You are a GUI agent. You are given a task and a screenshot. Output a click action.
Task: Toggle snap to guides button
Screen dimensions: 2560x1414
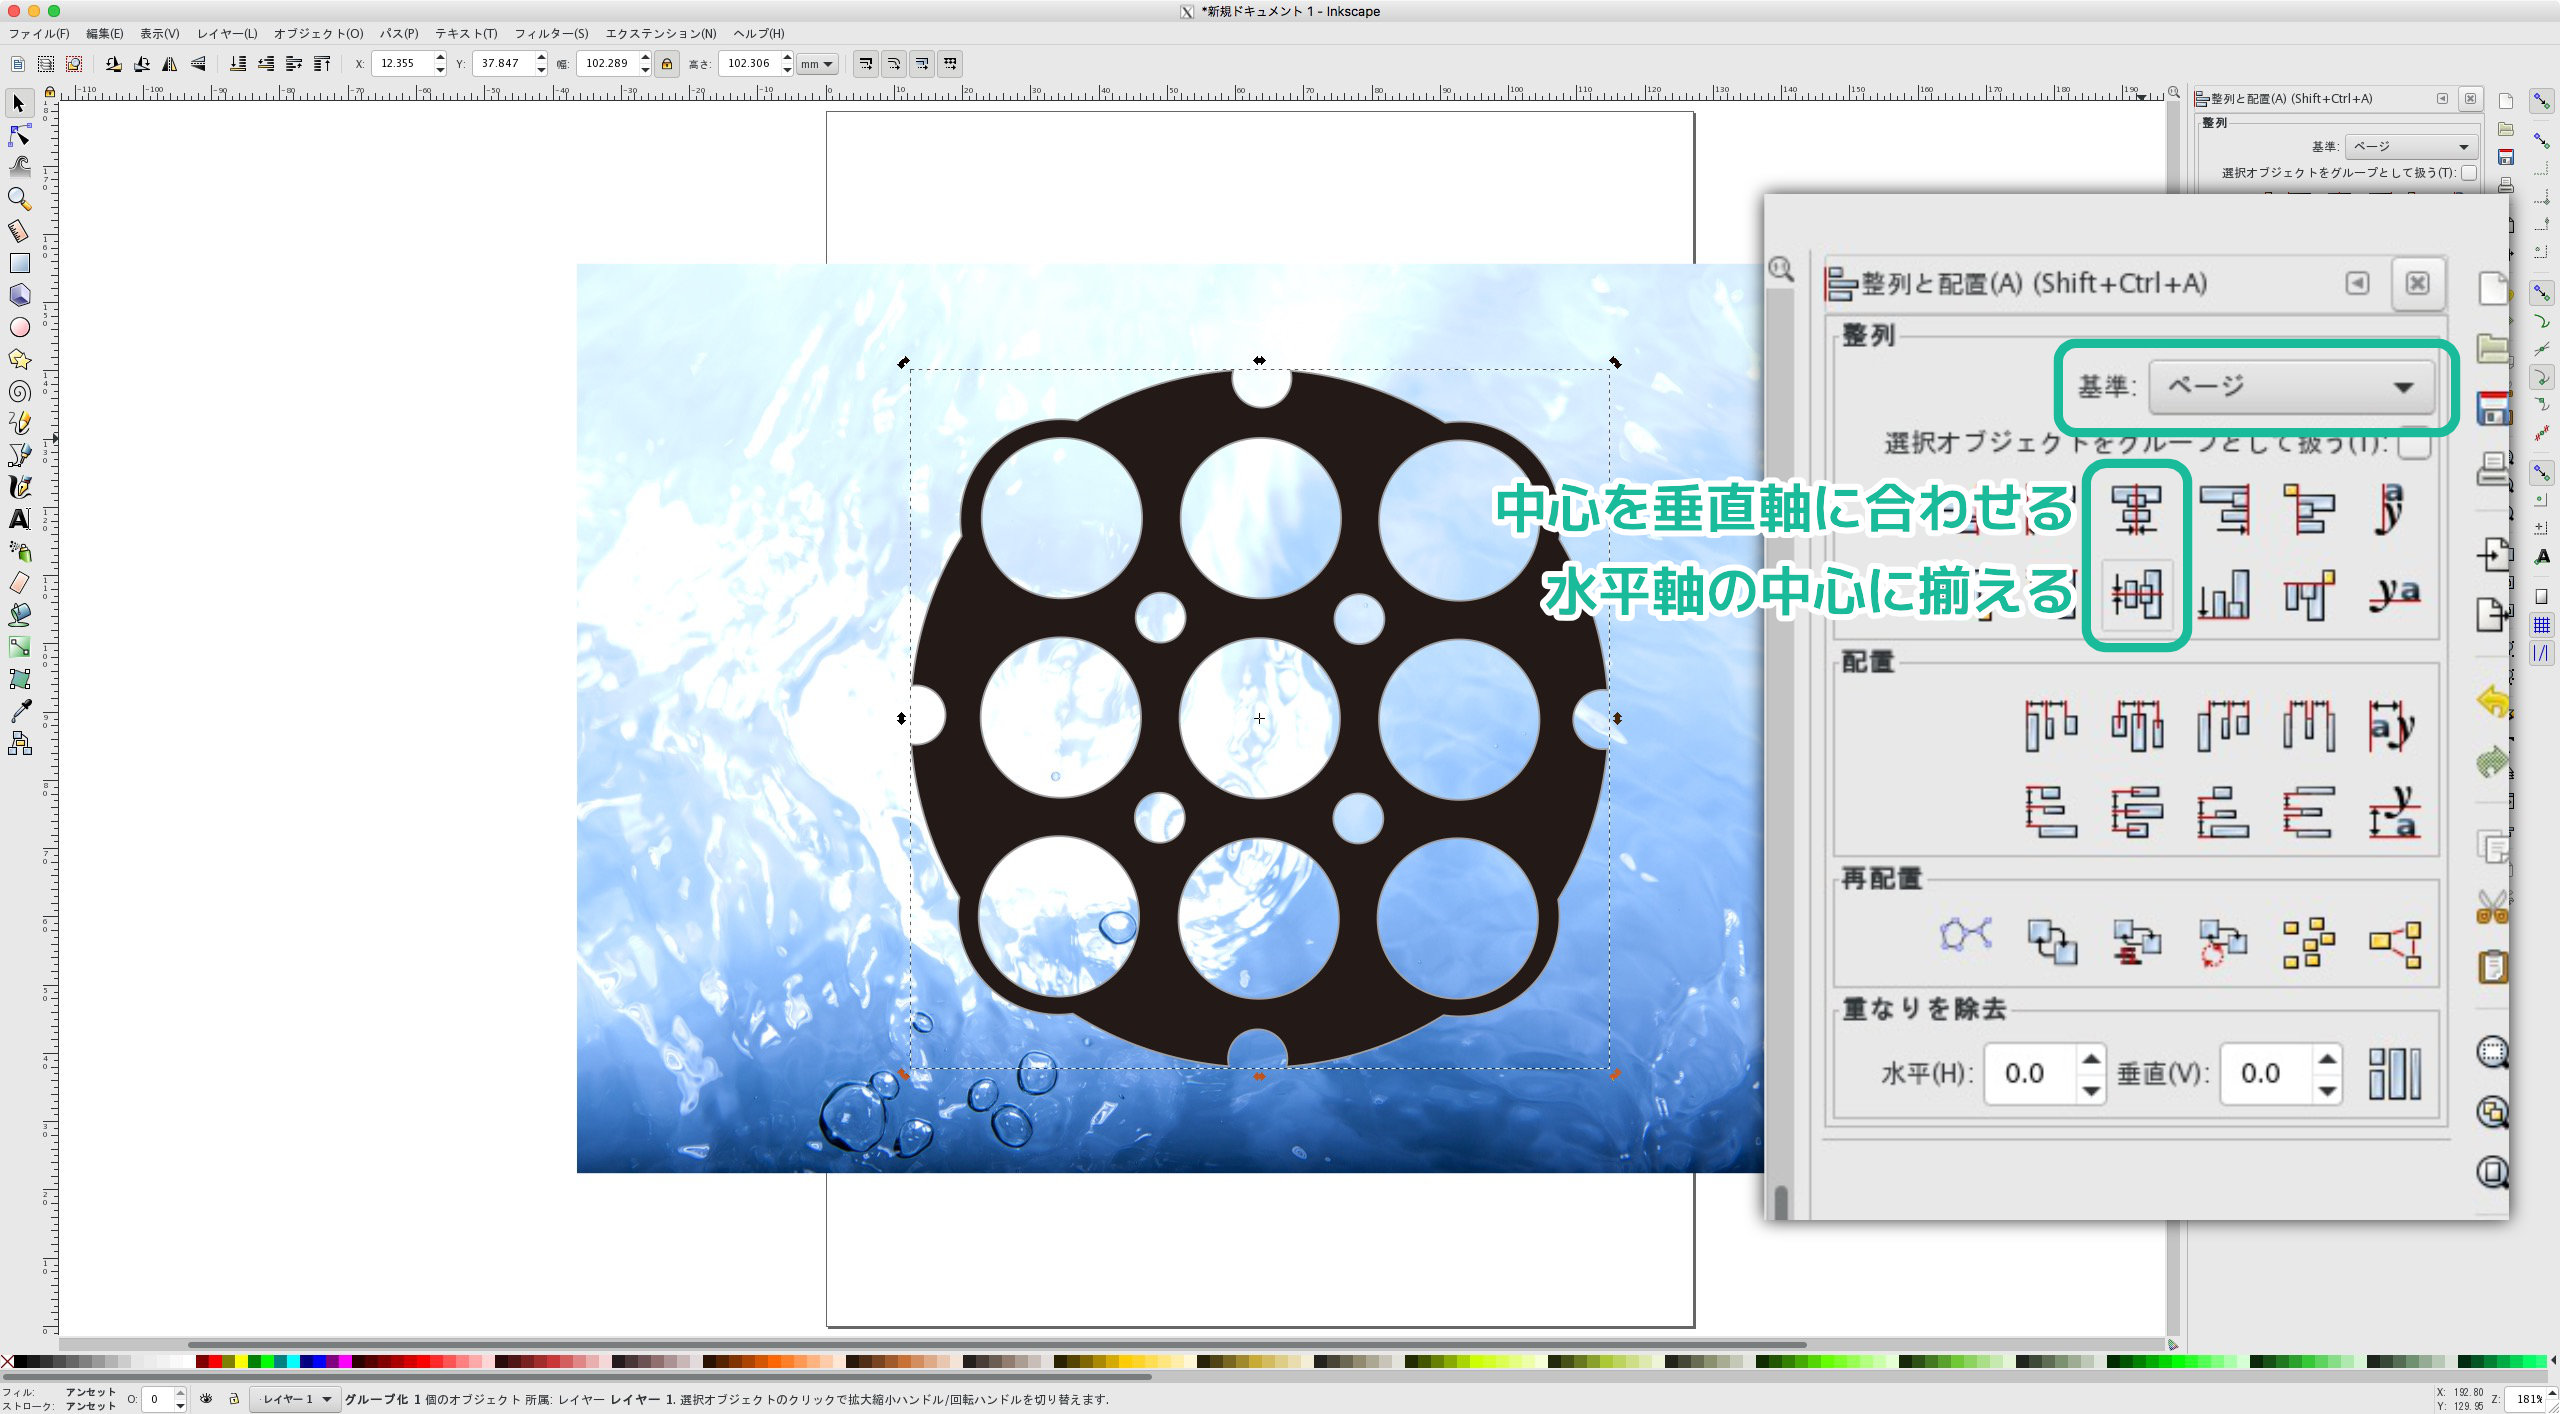tap(2541, 654)
